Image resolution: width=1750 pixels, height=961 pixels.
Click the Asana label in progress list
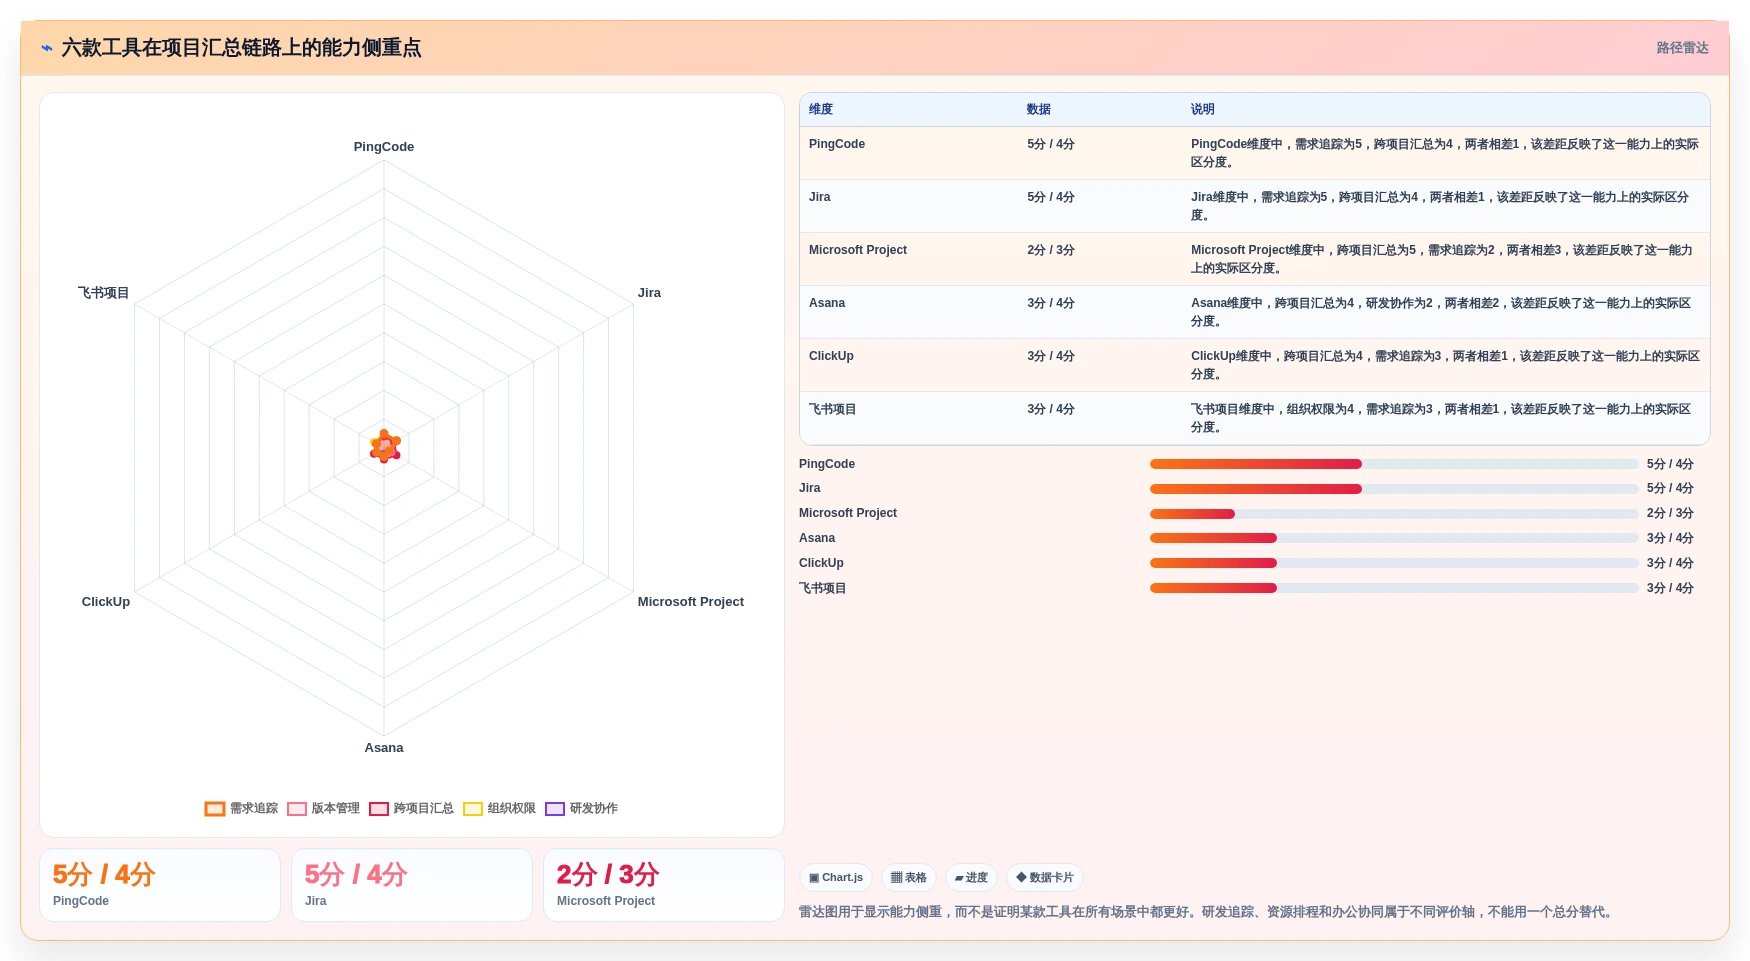point(817,538)
